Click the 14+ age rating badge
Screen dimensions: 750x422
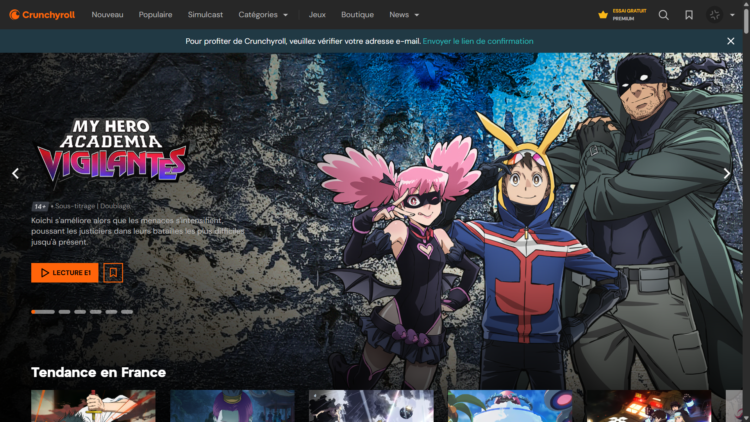40,207
